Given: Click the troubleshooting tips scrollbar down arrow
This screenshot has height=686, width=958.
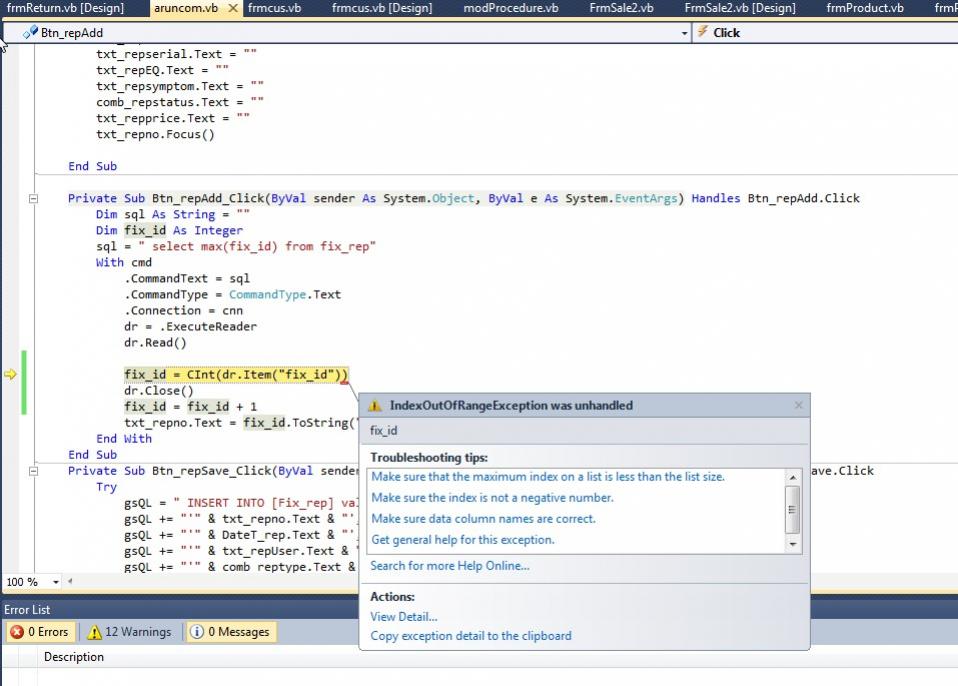Looking at the screenshot, I should tap(793, 544).
